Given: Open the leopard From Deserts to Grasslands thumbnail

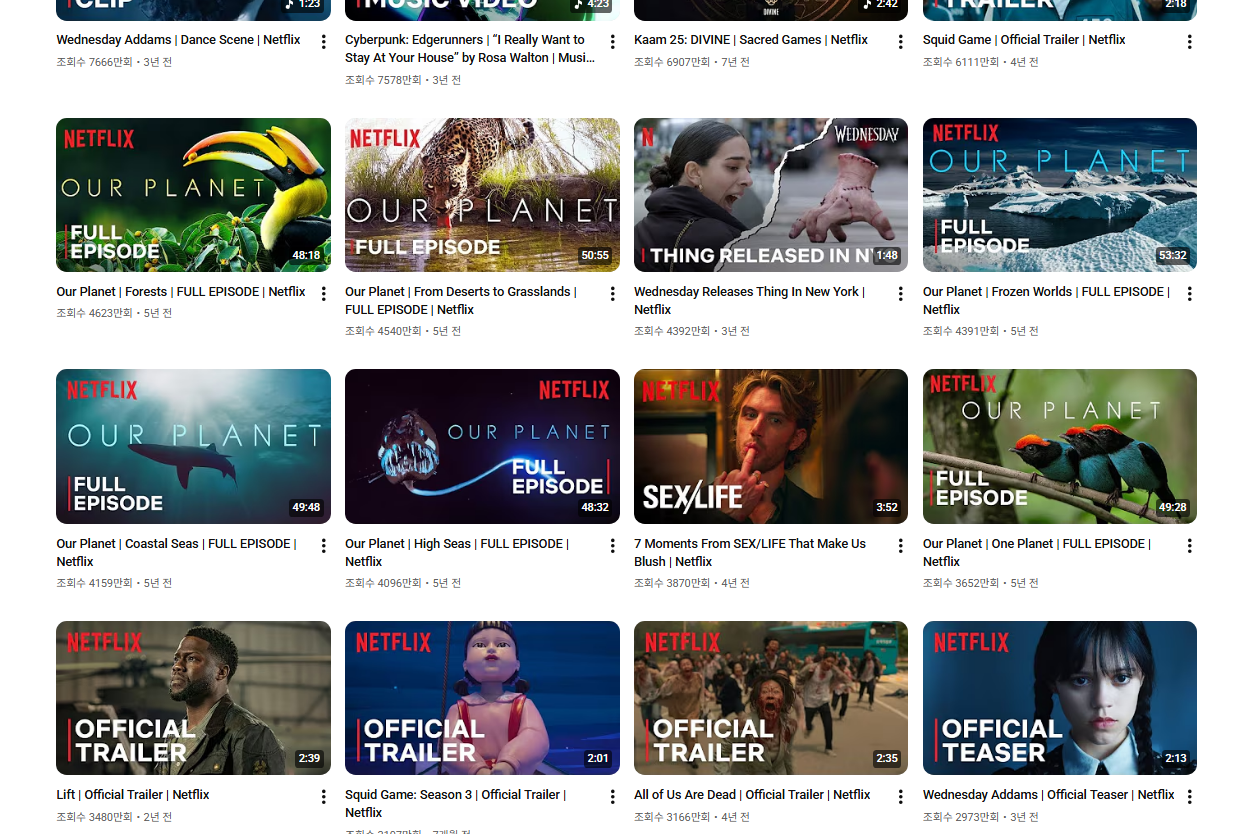Looking at the screenshot, I should [482, 195].
